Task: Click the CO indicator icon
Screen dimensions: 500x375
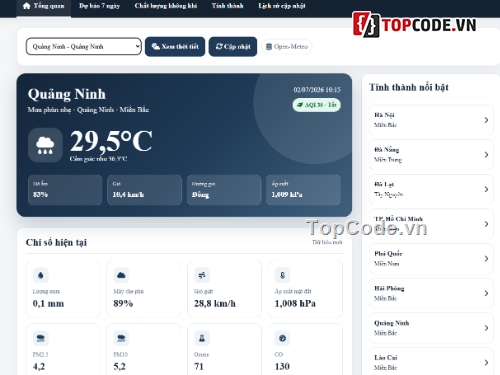Action: tap(282, 338)
